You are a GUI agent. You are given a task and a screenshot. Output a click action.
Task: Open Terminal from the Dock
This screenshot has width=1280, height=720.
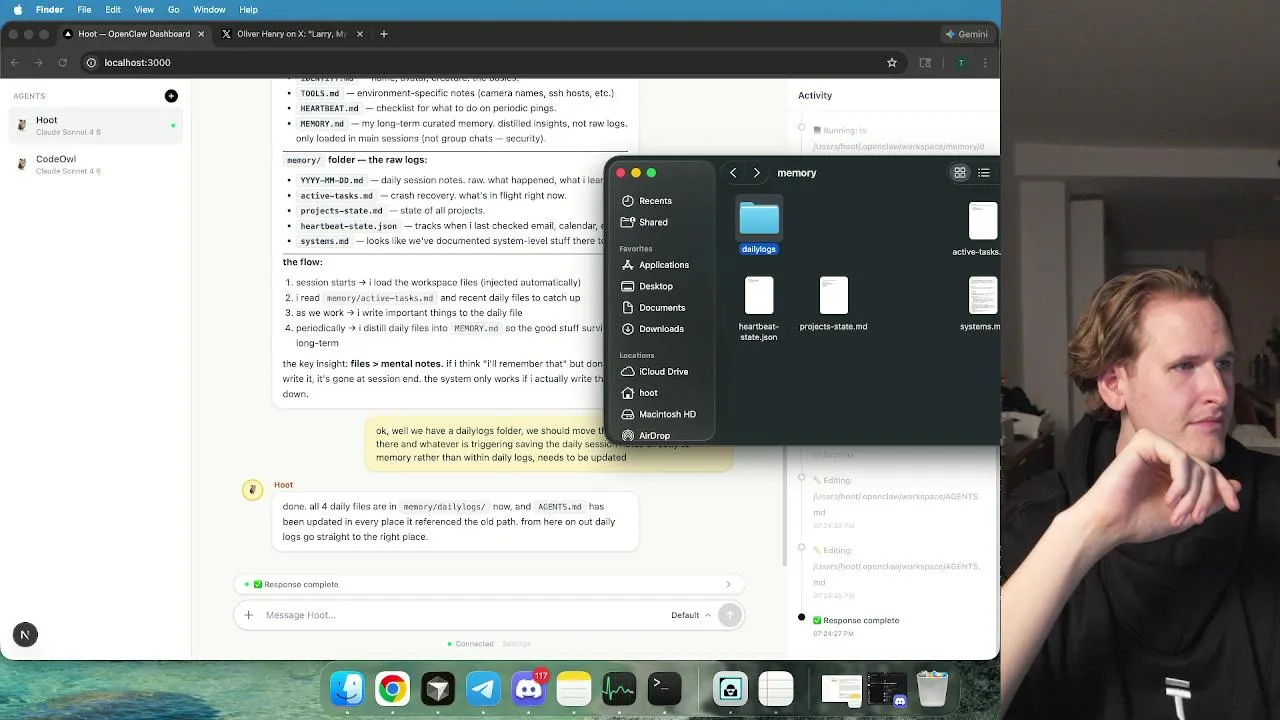click(x=664, y=689)
